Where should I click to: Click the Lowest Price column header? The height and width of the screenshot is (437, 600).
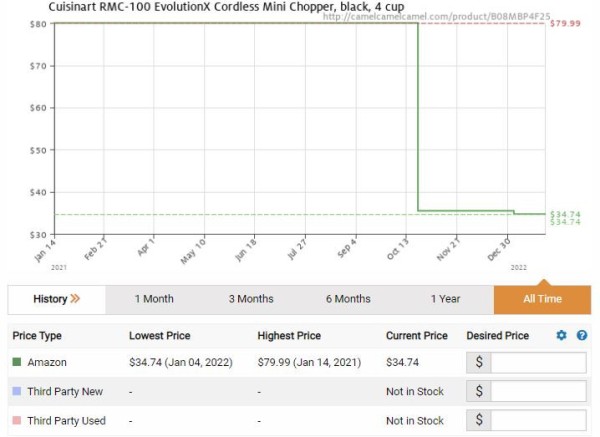[160, 336]
